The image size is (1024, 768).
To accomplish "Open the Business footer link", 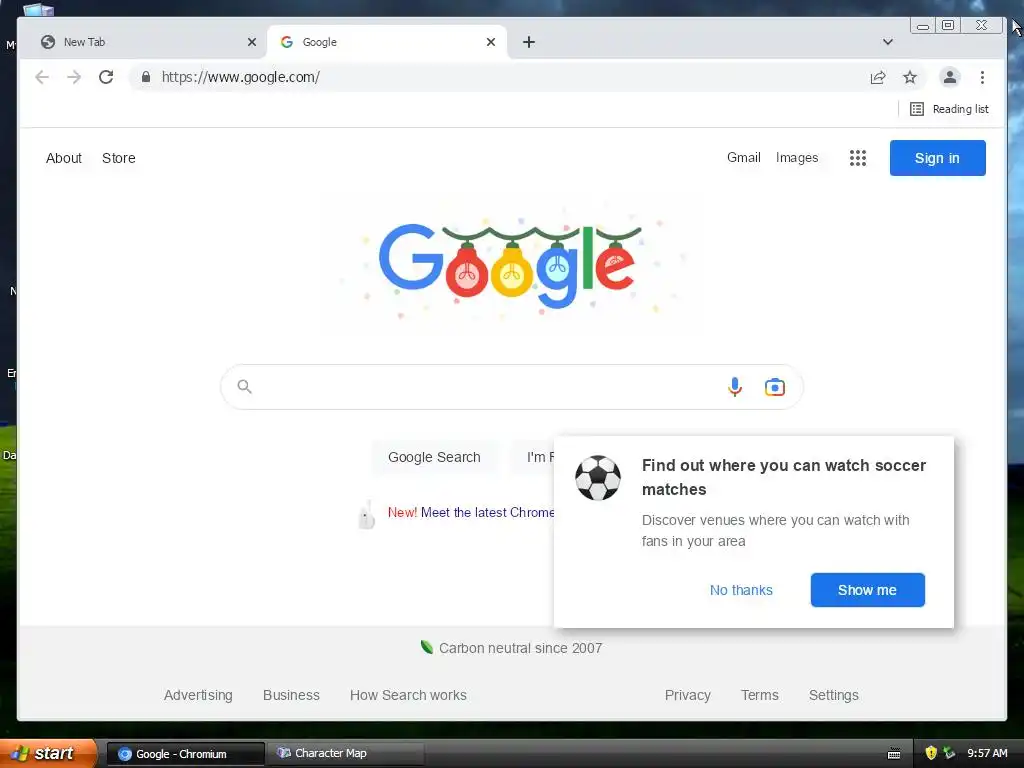I will pos(291,695).
